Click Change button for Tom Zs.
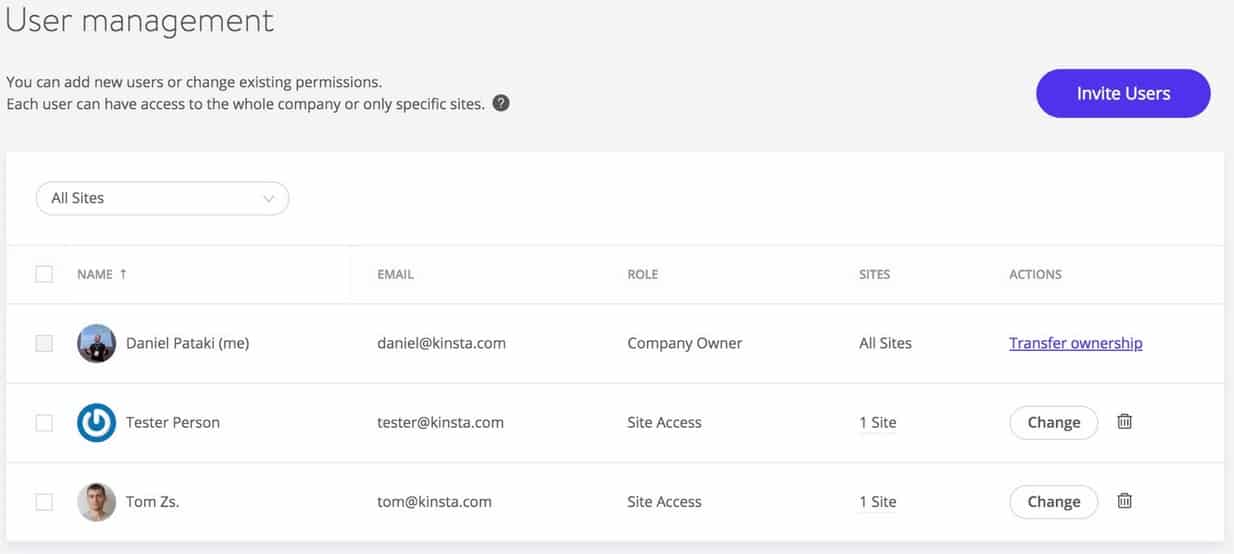1234x554 pixels. coord(1053,501)
